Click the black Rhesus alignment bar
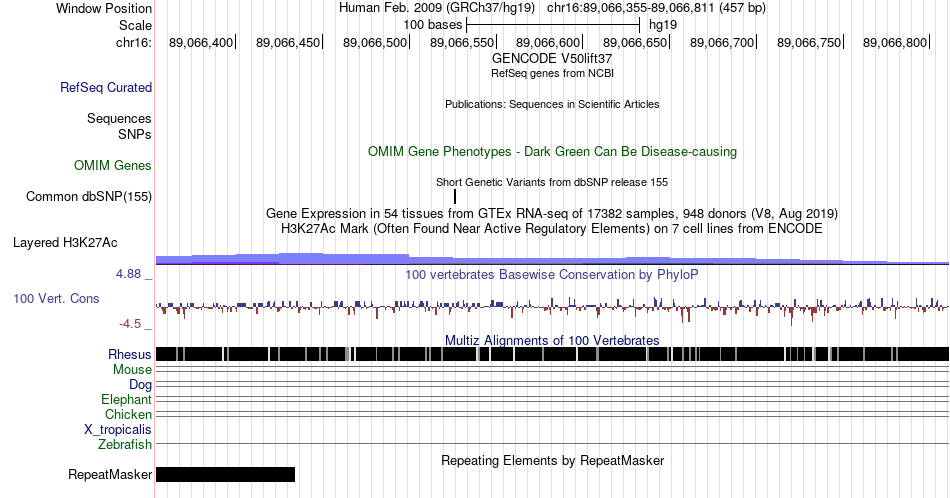The image size is (950, 498). point(552,354)
